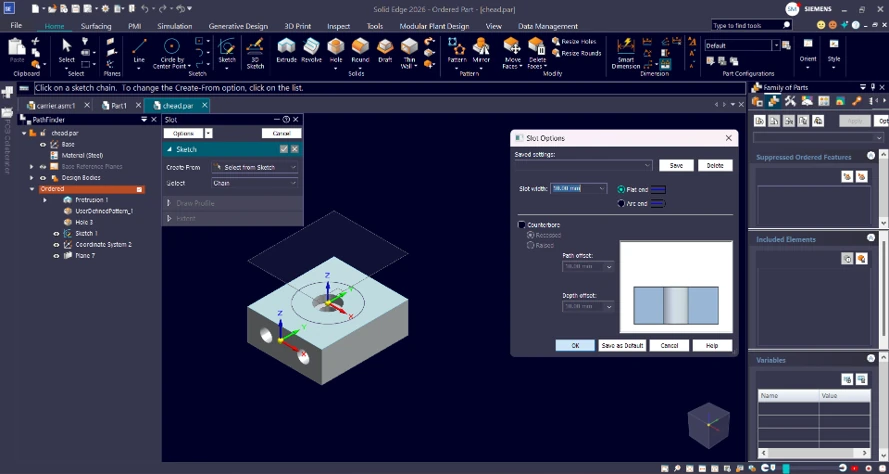Open the Create From dropdown list
889x474 pixels.
(x=254, y=167)
